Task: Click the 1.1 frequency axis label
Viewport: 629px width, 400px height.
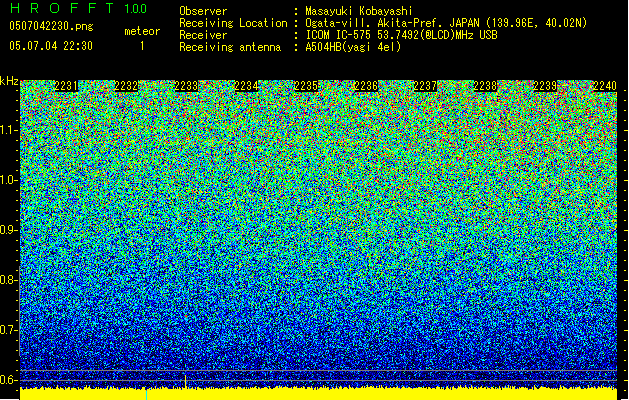Action: [9, 130]
